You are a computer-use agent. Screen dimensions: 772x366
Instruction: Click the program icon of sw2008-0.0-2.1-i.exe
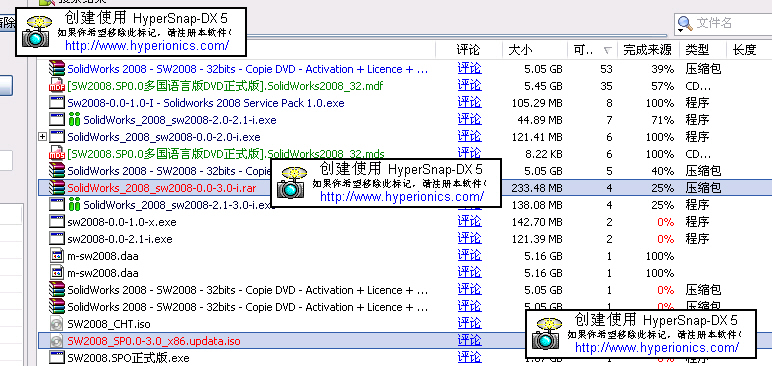[57, 238]
